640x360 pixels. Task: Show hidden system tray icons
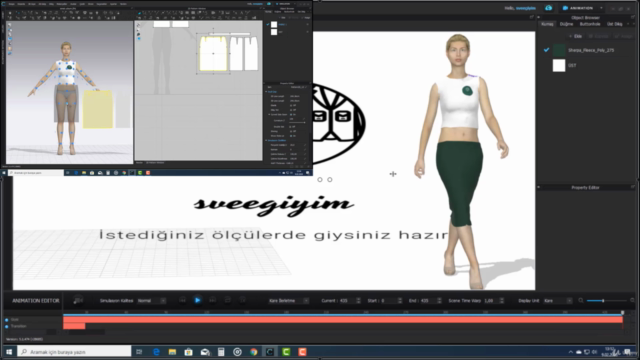571,352
